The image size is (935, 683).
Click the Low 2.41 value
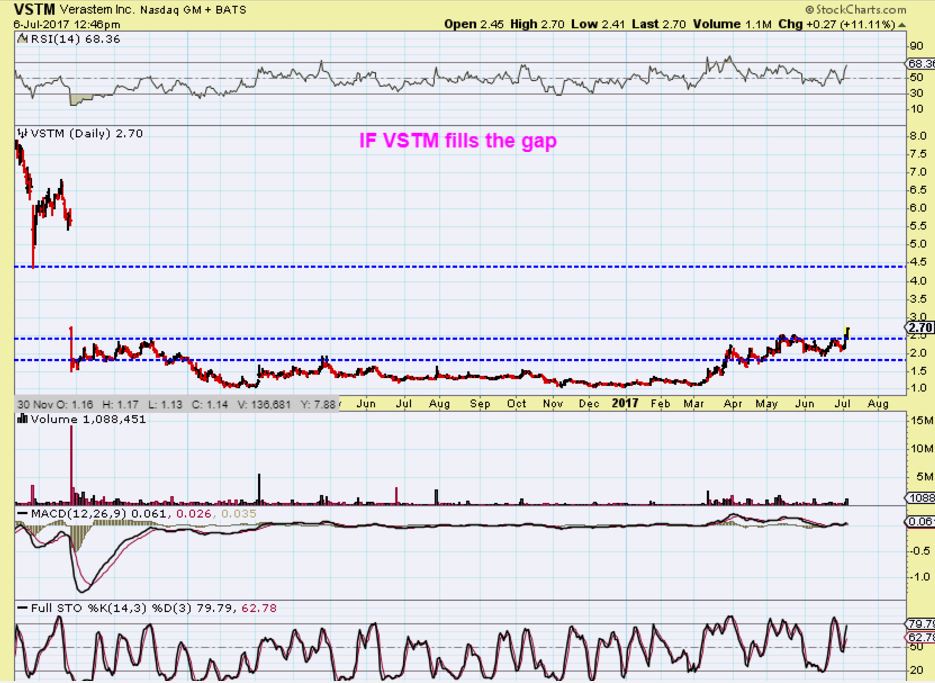point(598,24)
